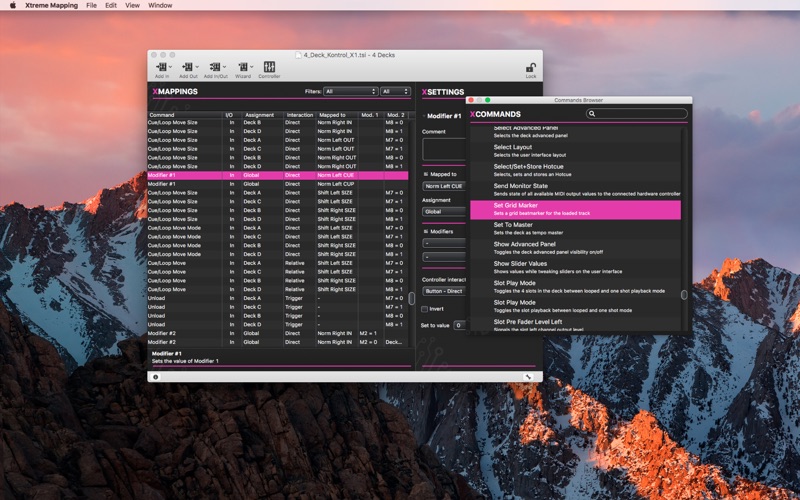The width and height of the screenshot is (800, 500).
Task: Open the Edit menu
Action: tap(111, 5)
